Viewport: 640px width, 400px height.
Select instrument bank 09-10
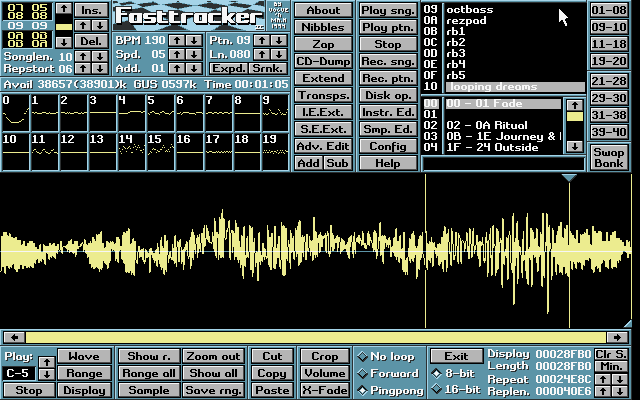click(609, 27)
